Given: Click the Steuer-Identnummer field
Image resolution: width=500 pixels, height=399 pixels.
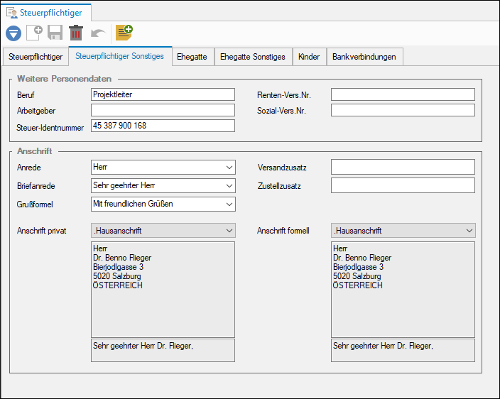Looking at the screenshot, I should [163, 126].
